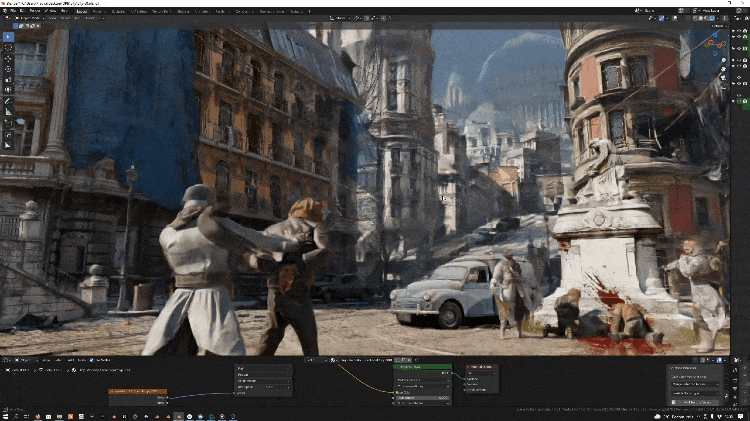Select the Select Box tool

(8, 37)
